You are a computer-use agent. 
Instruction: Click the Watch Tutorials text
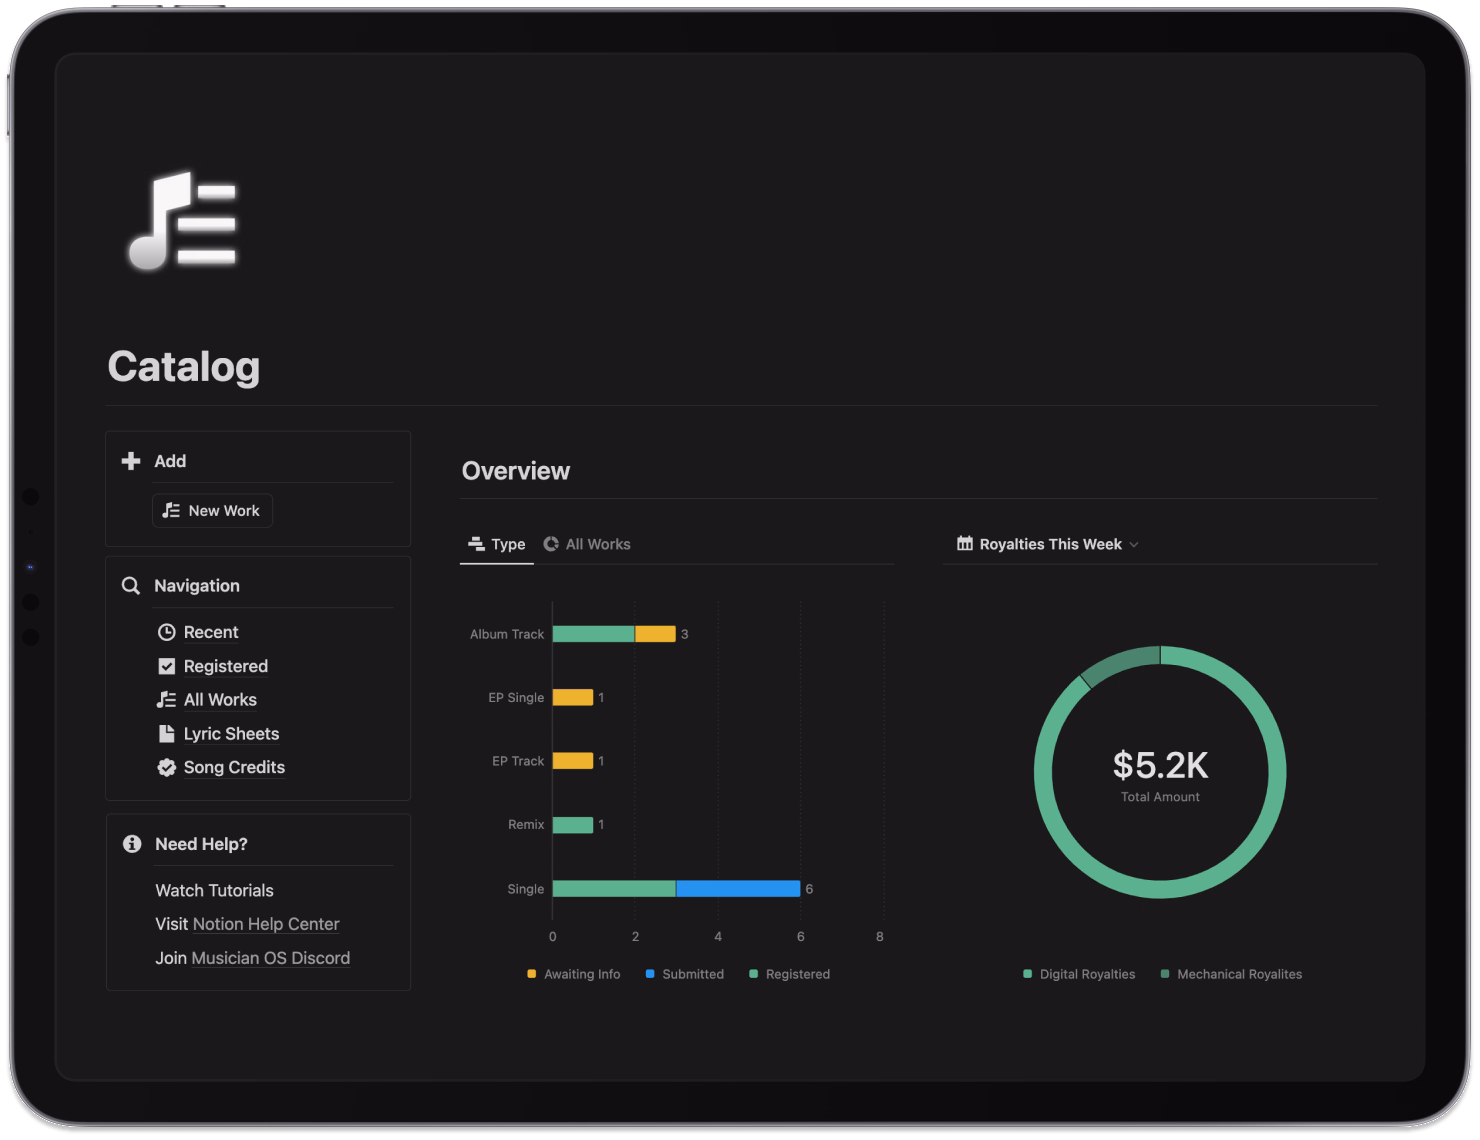point(214,890)
